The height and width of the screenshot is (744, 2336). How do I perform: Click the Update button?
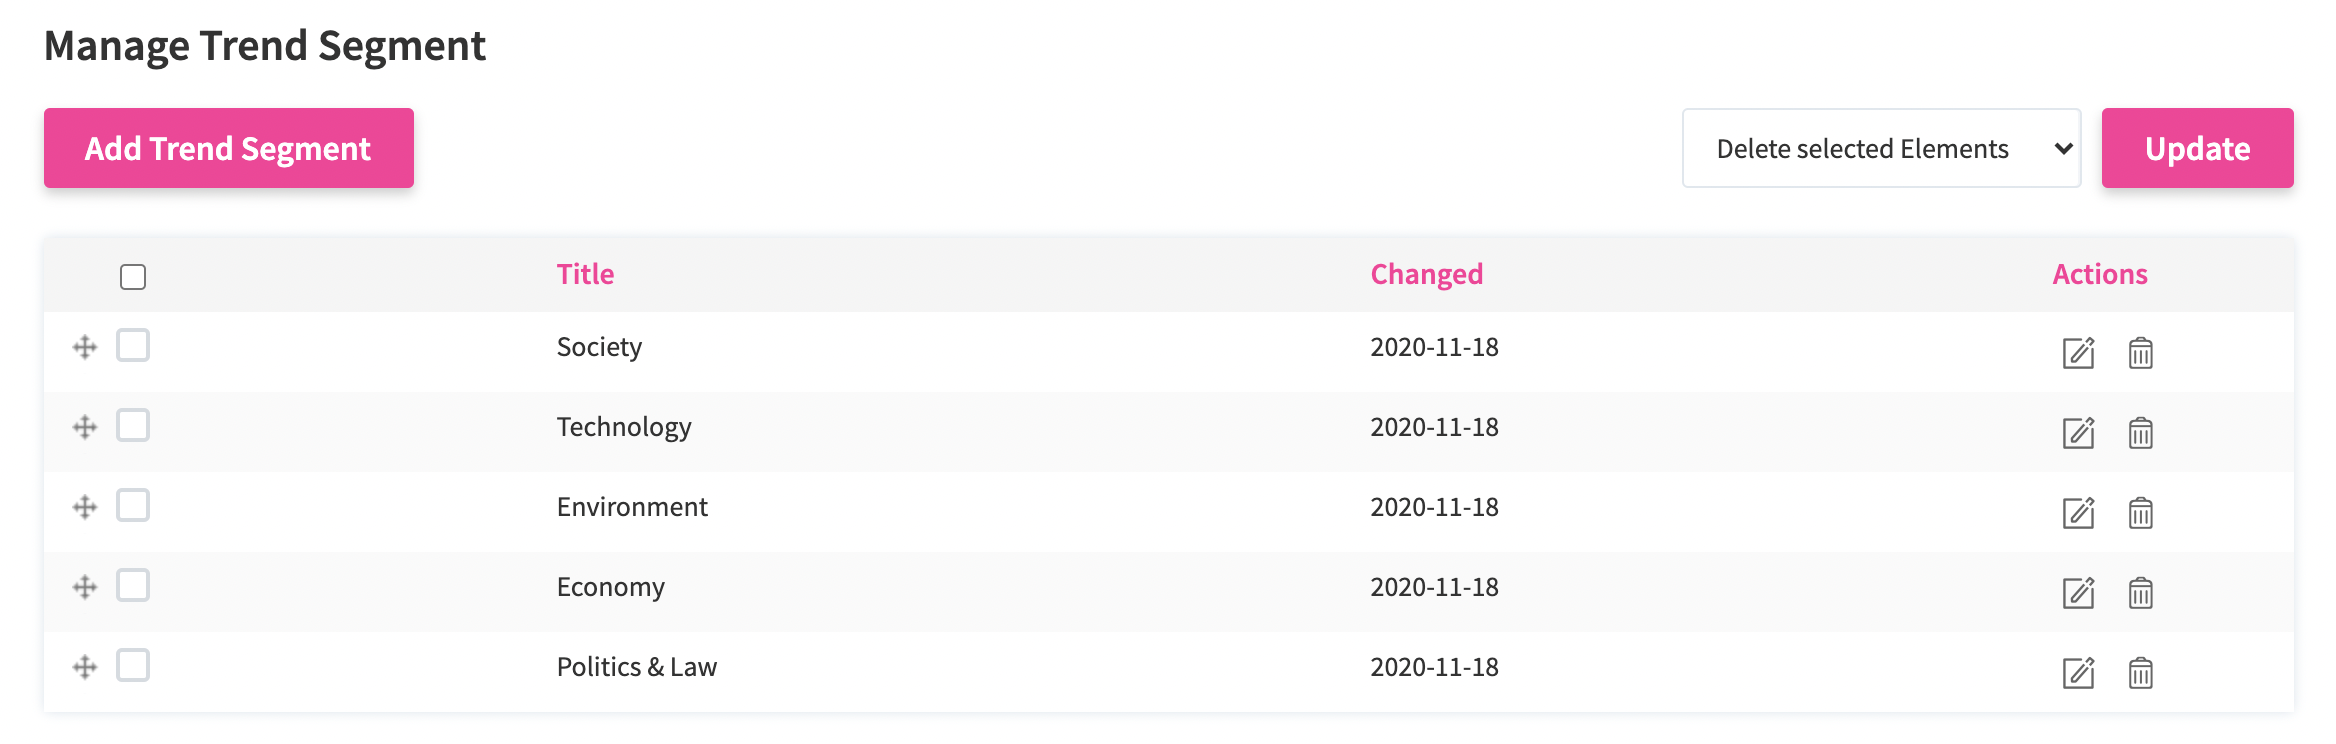coord(2197,149)
